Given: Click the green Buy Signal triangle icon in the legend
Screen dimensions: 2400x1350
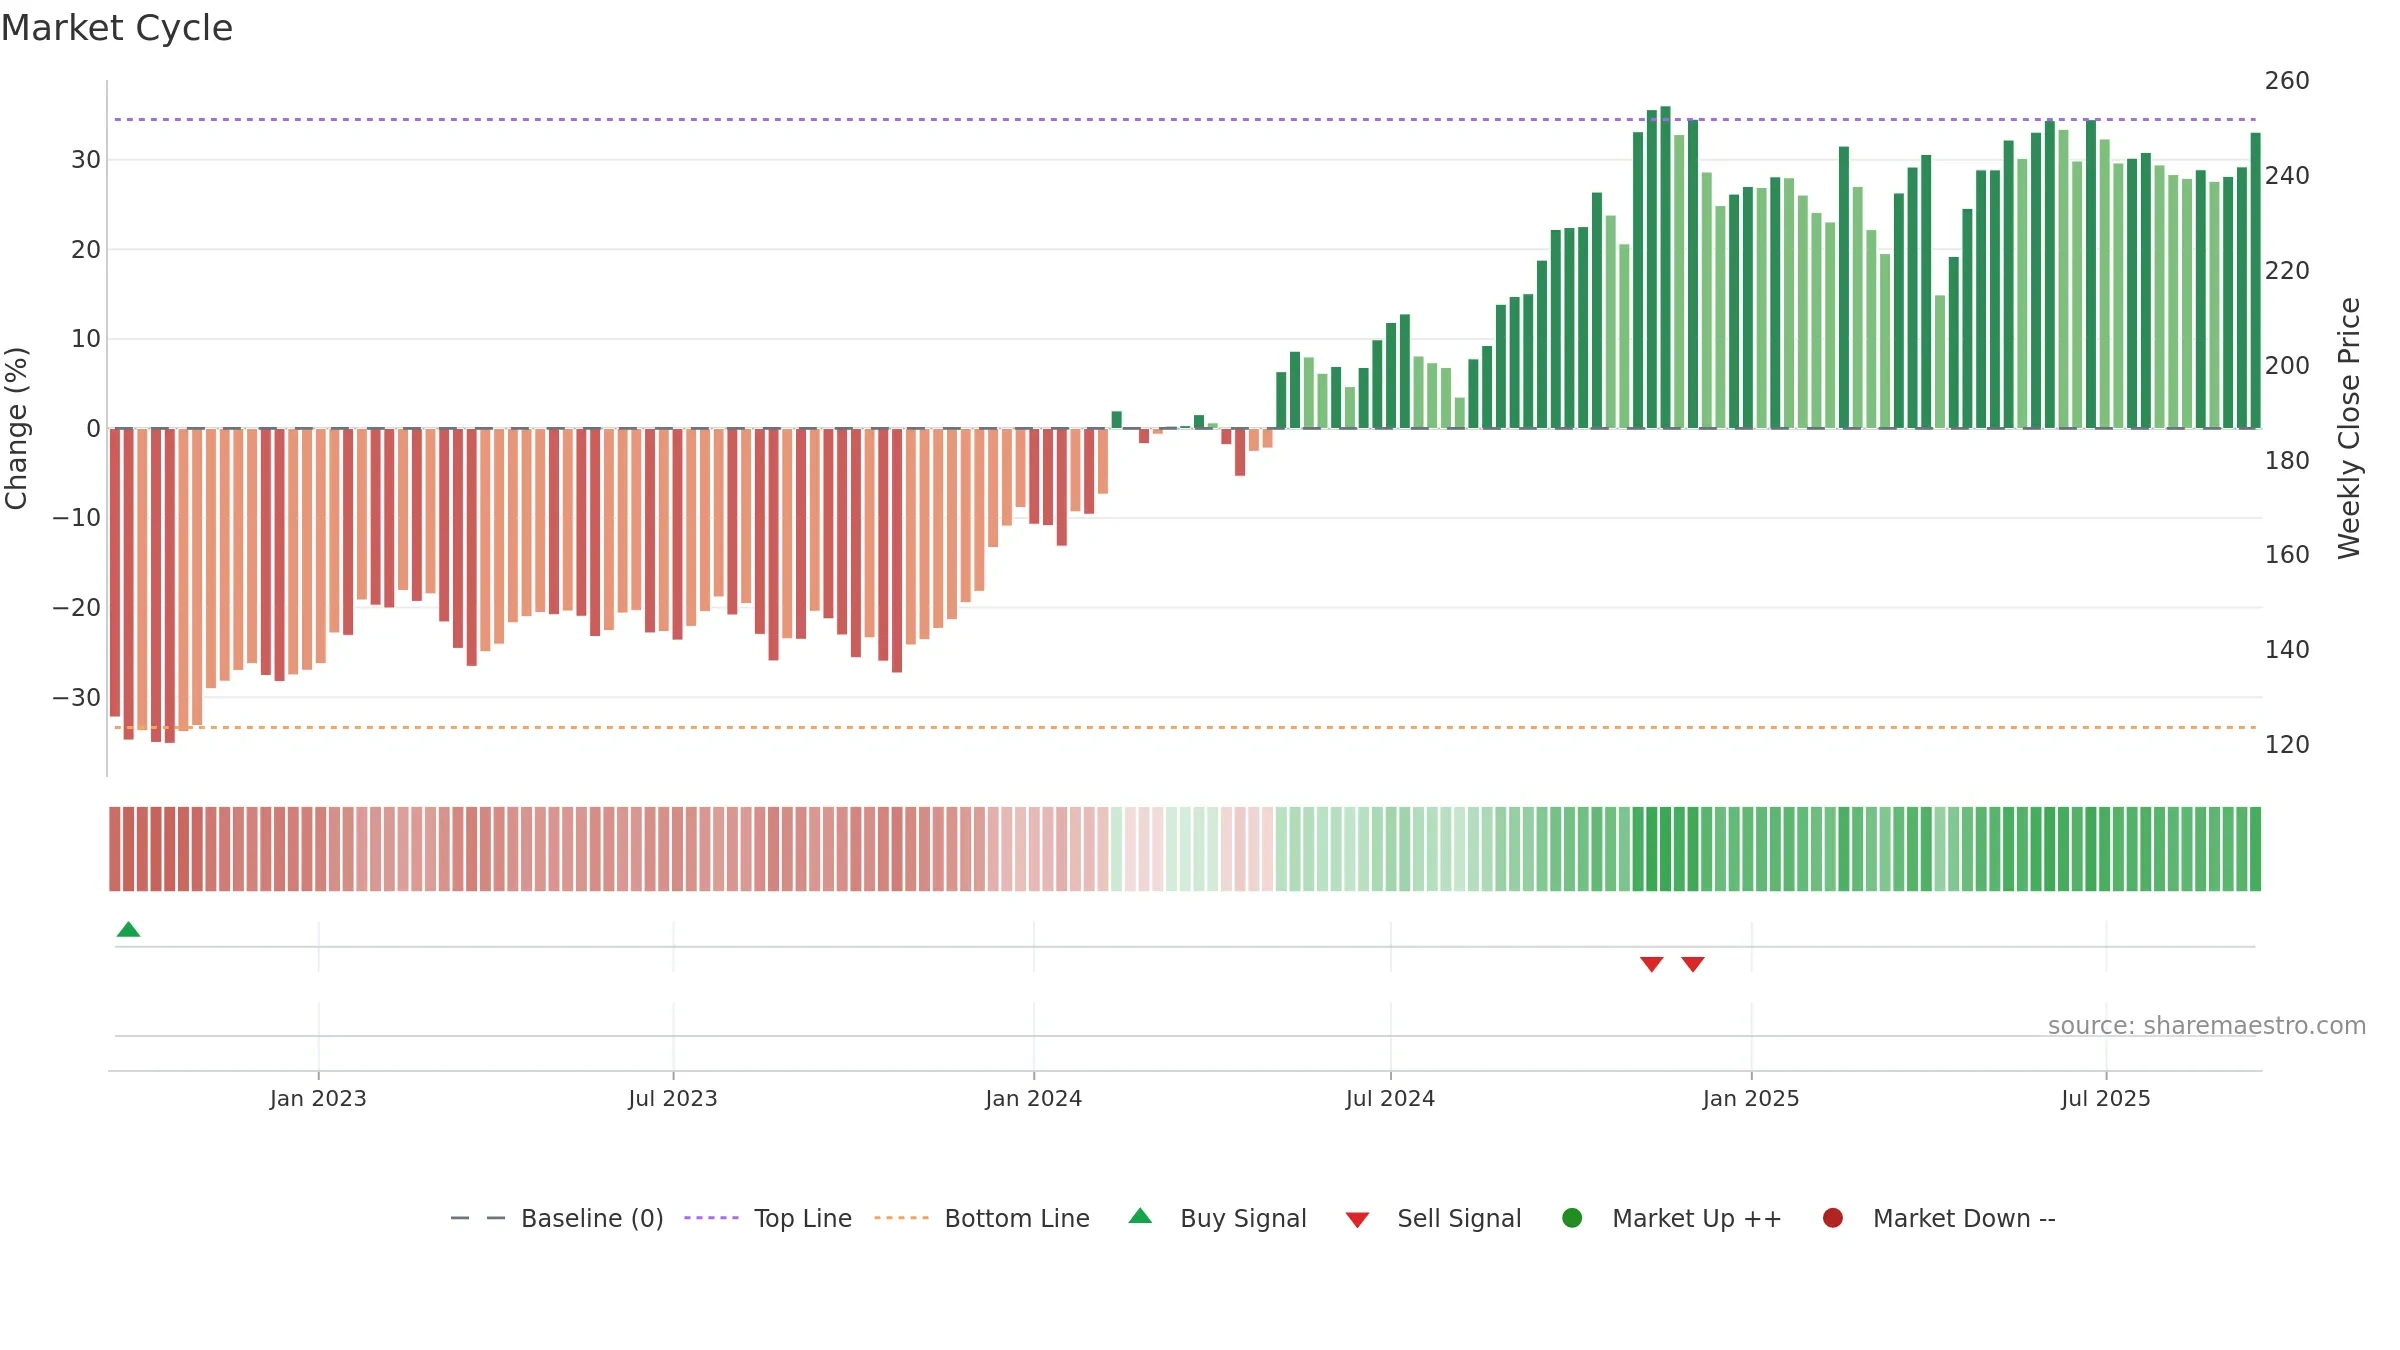Looking at the screenshot, I should [x=1140, y=1217].
